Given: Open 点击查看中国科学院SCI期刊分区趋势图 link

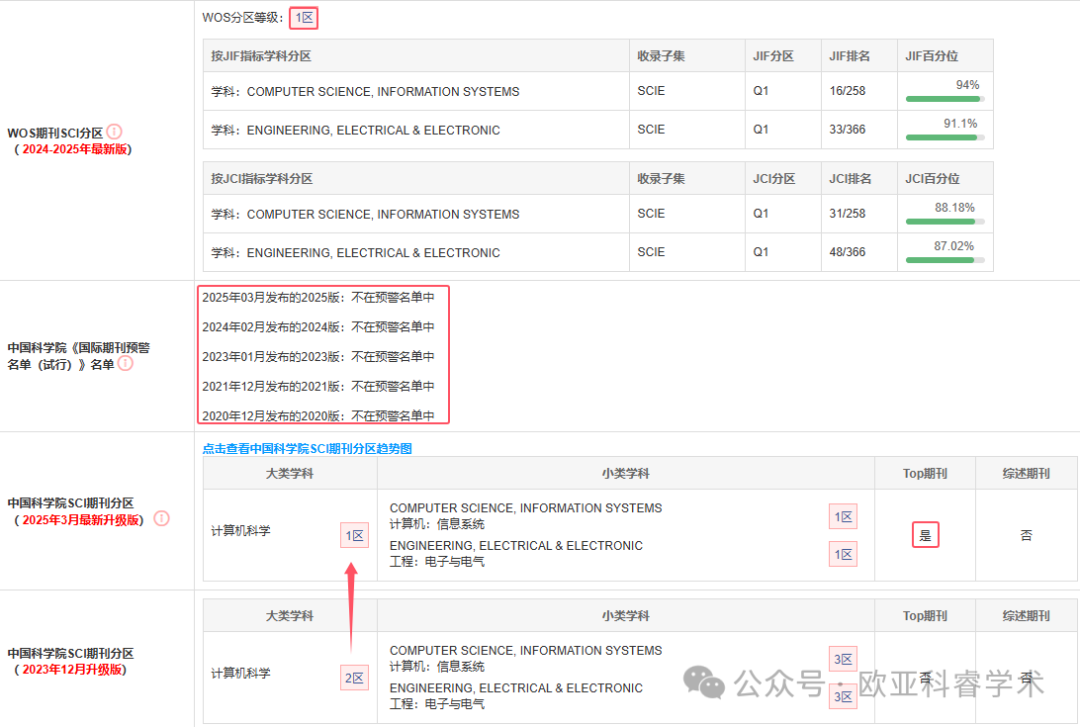Looking at the screenshot, I should (x=307, y=449).
